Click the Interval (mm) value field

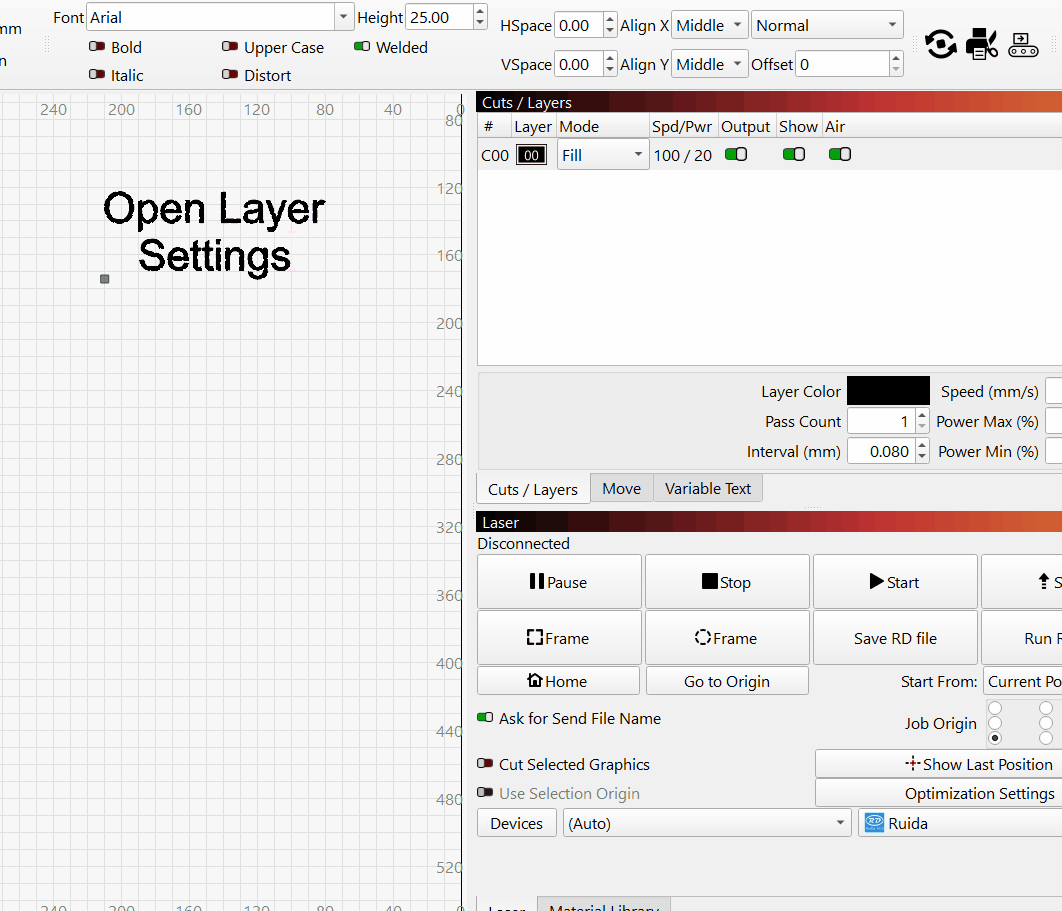click(x=881, y=452)
